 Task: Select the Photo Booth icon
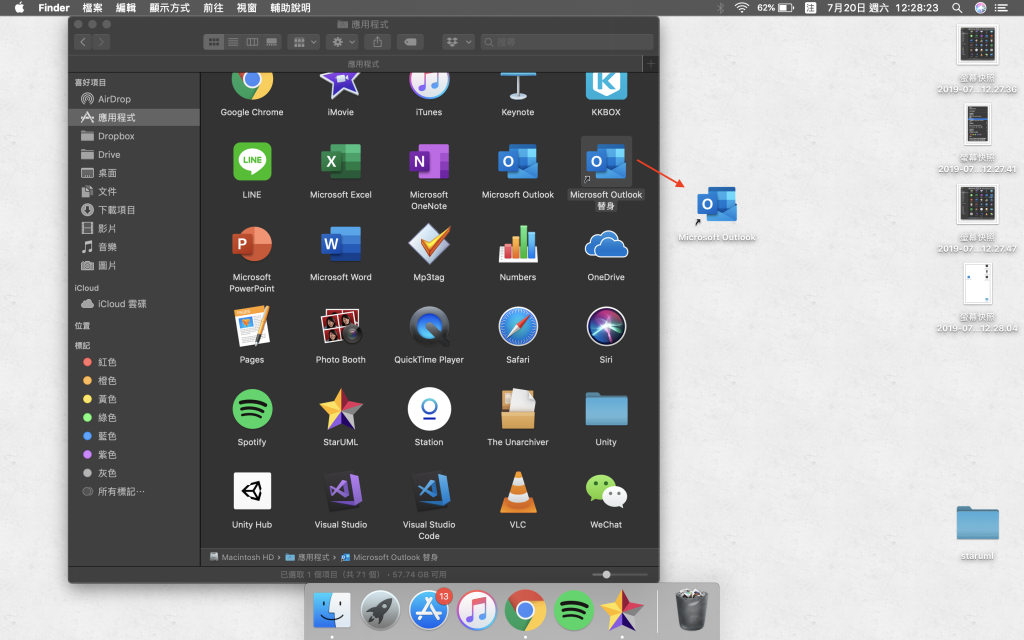click(341, 327)
